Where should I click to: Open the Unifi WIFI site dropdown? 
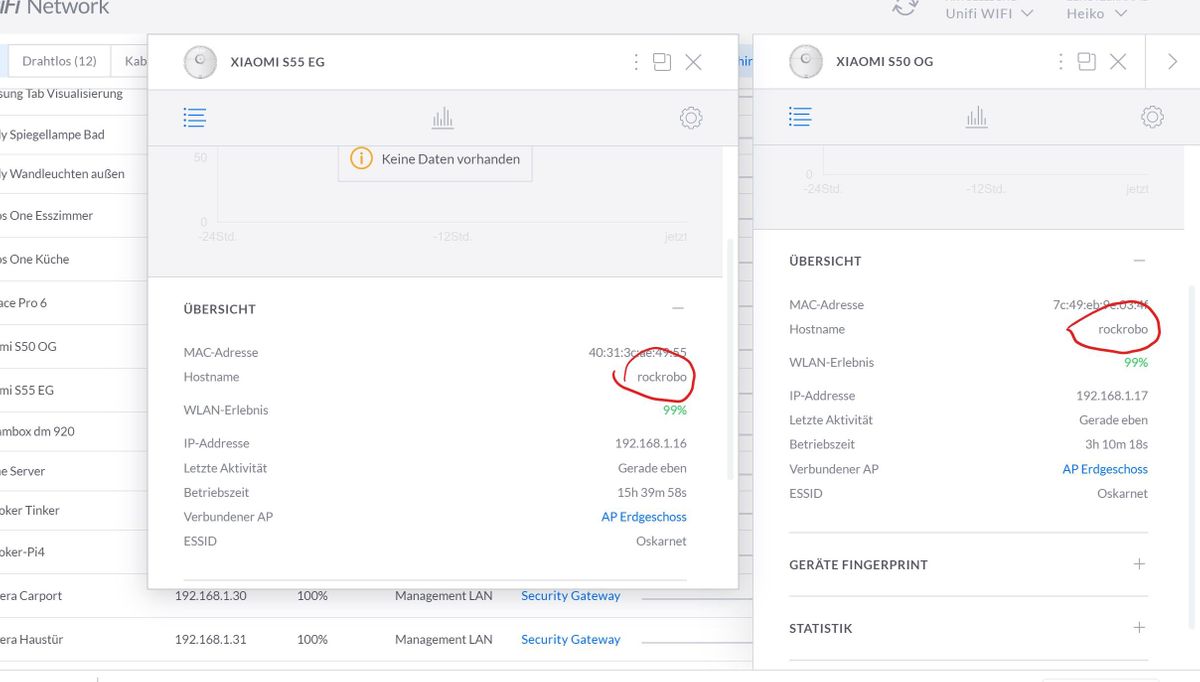click(989, 14)
